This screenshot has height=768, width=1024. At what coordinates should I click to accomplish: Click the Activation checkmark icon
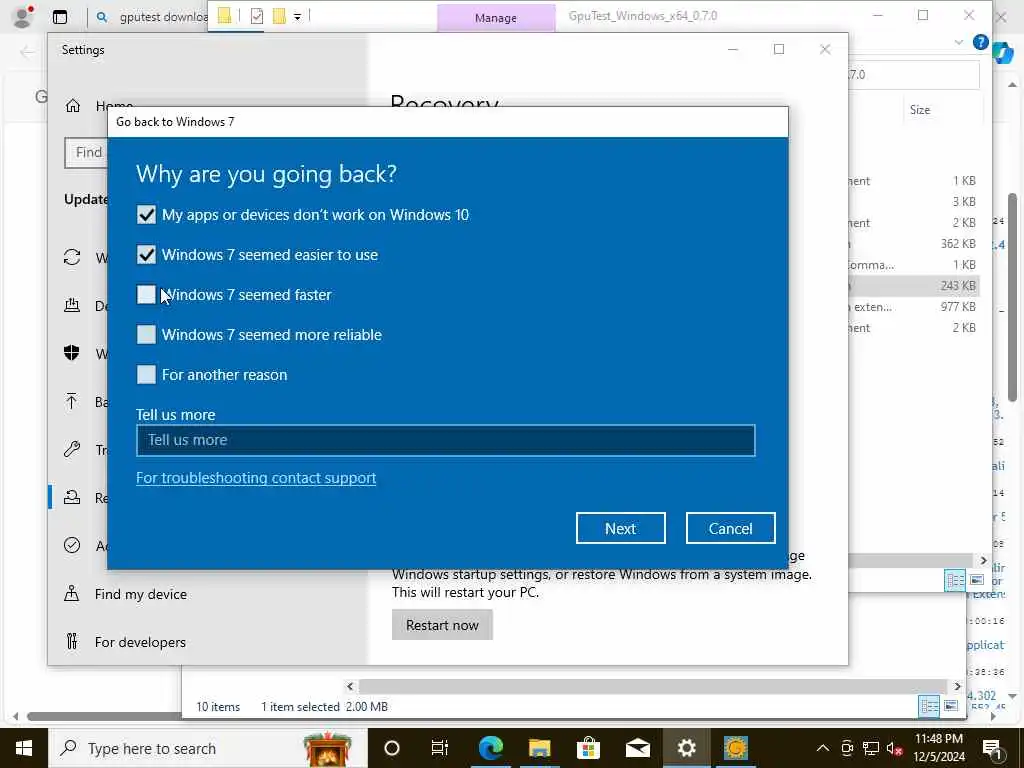tap(72, 545)
